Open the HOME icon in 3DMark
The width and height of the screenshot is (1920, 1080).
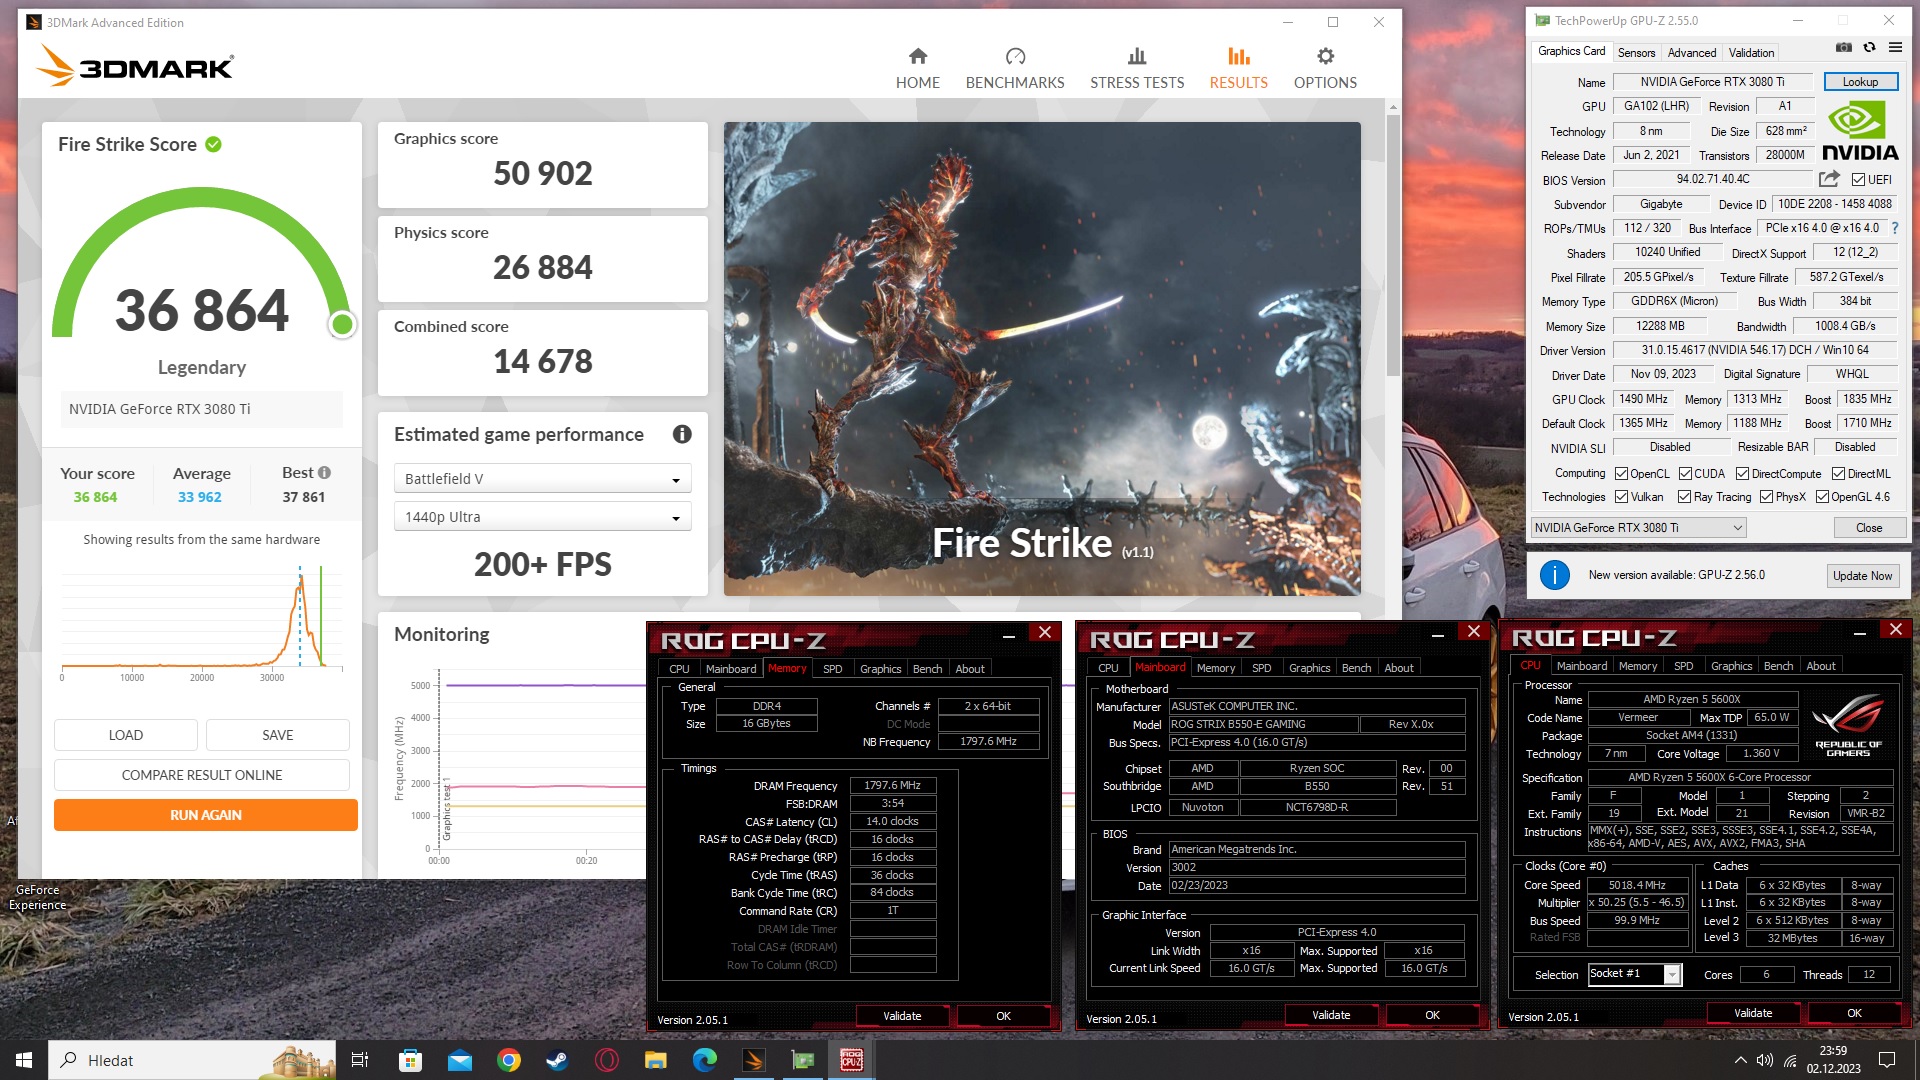tap(917, 56)
